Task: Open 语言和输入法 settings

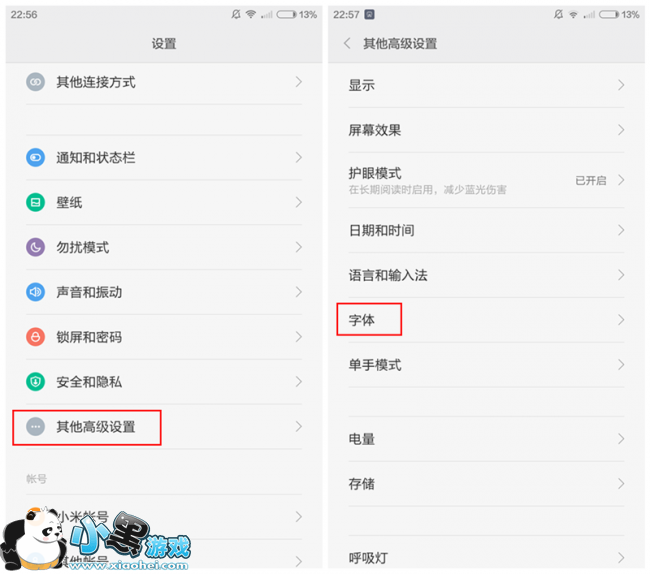Action: coord(486,275)
